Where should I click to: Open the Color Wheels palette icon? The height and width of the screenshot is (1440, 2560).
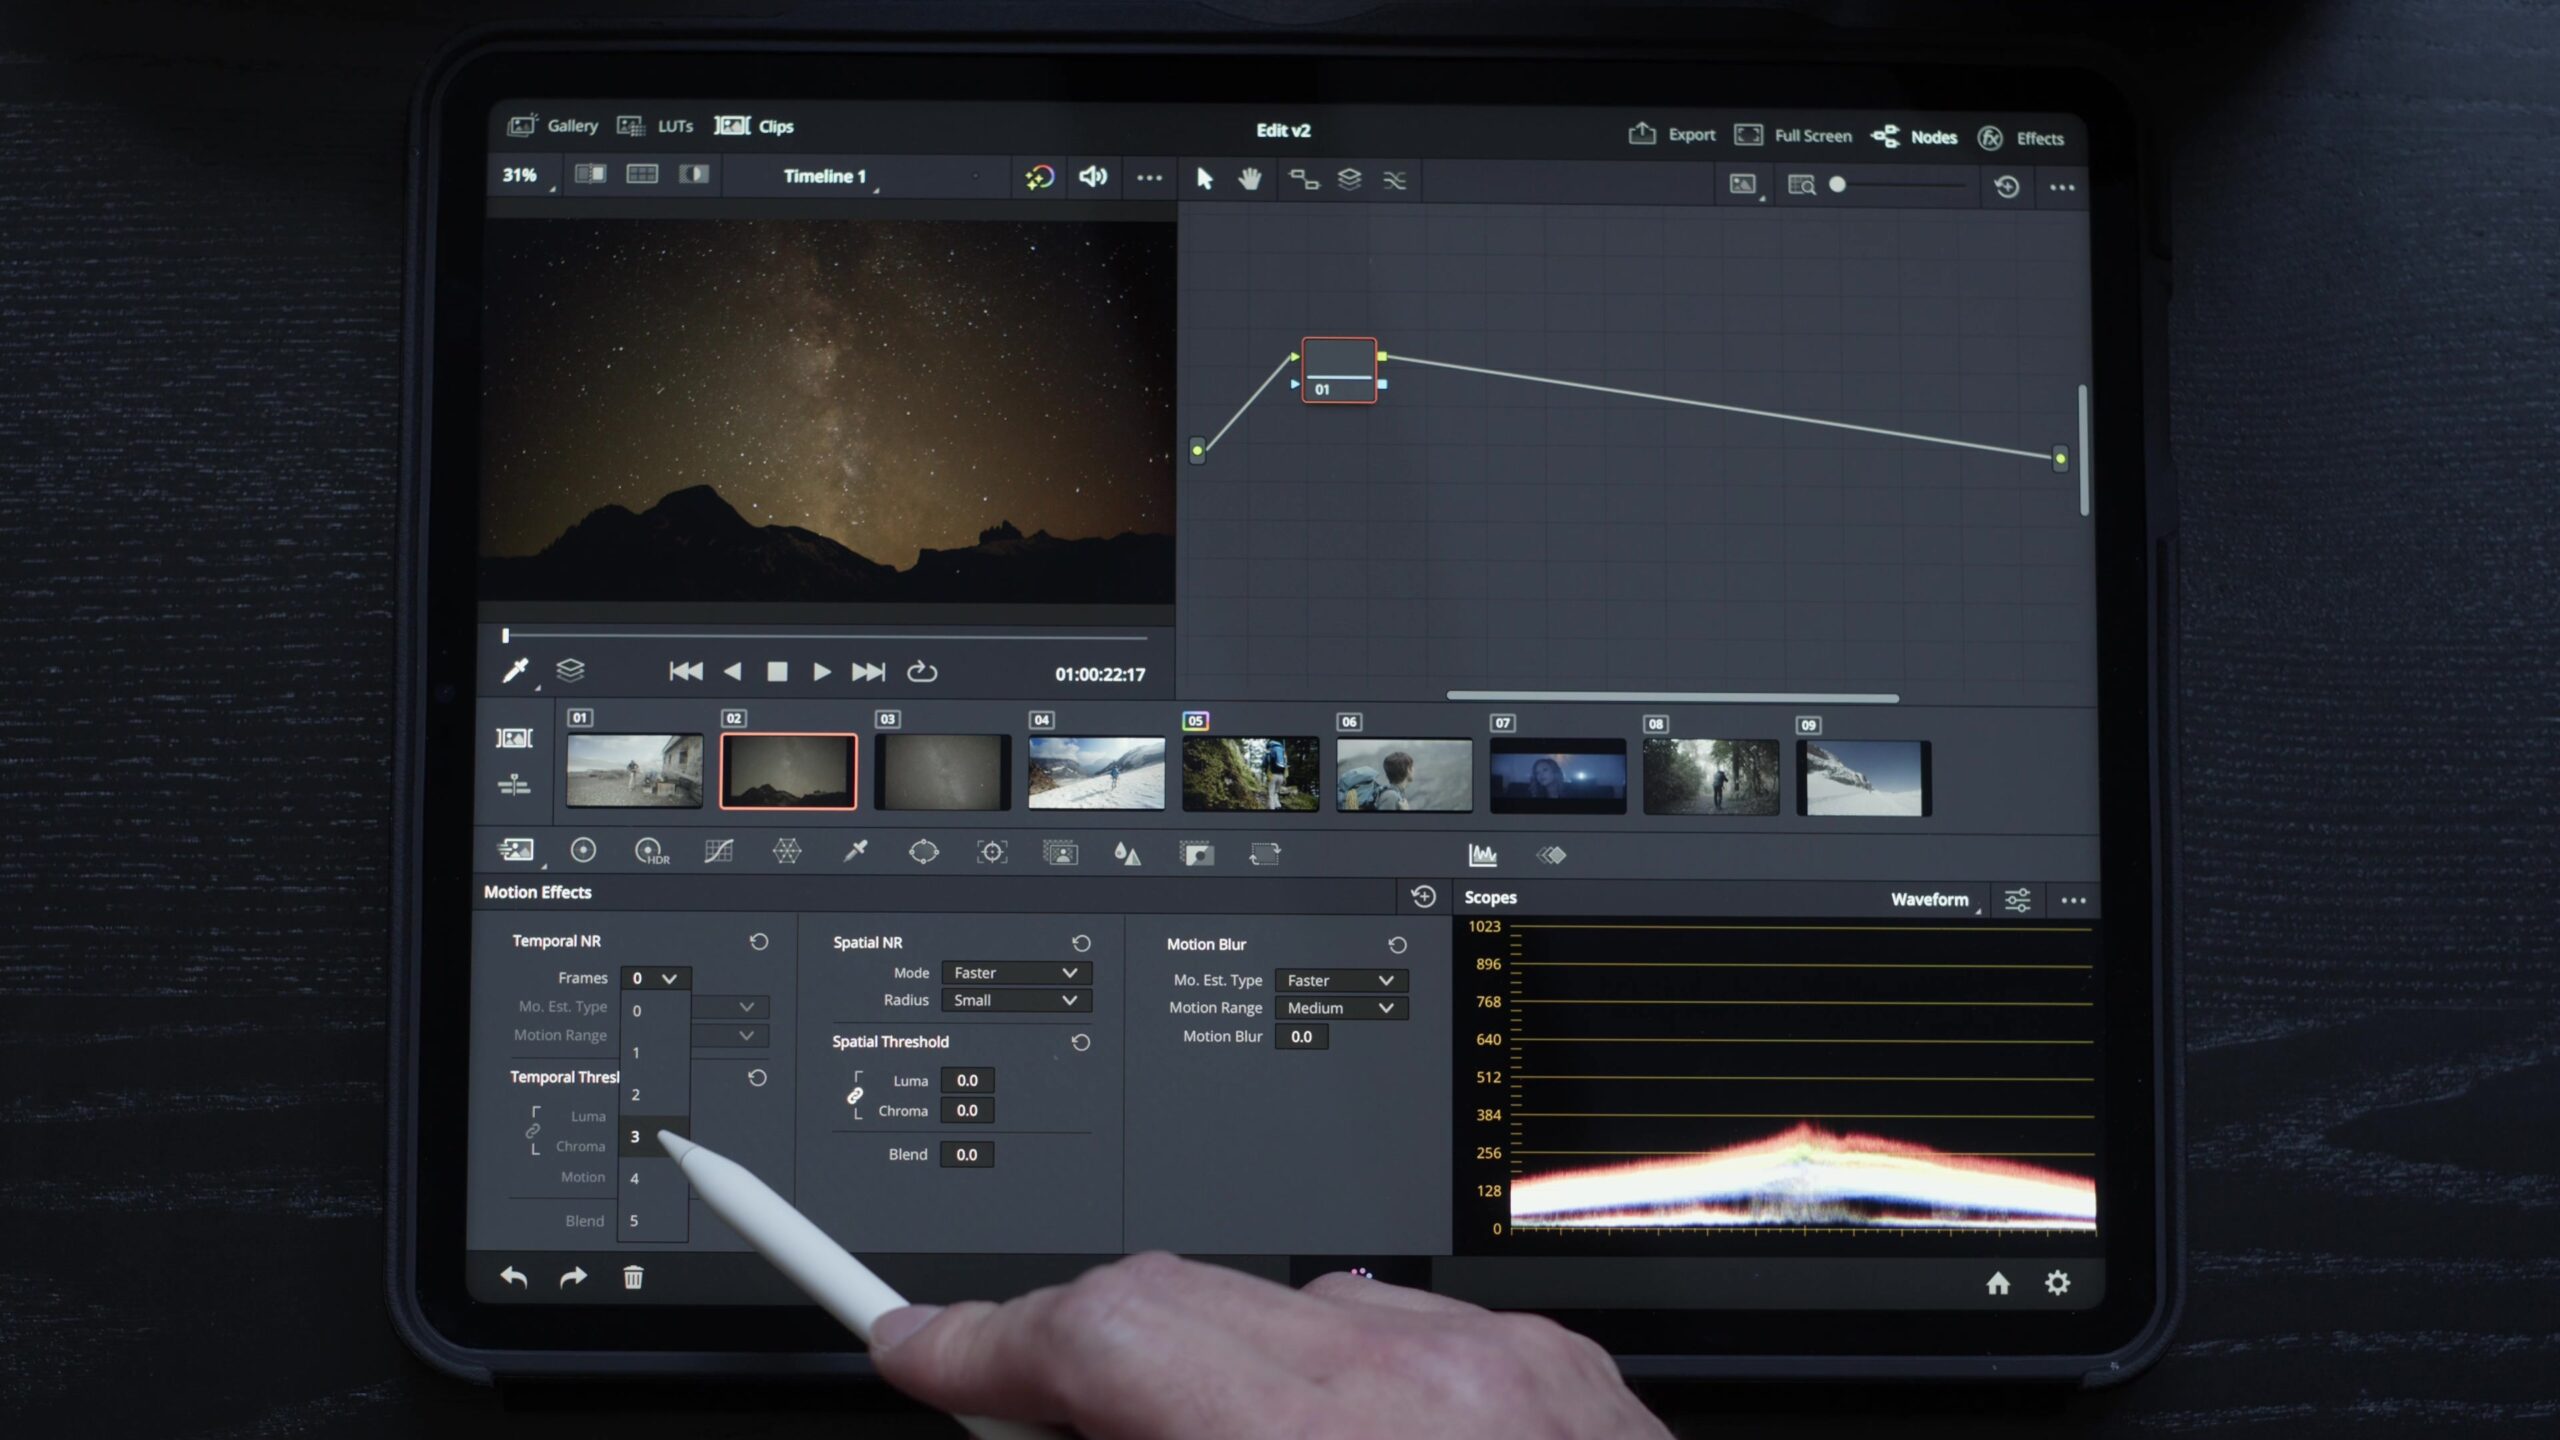(583, 850)
